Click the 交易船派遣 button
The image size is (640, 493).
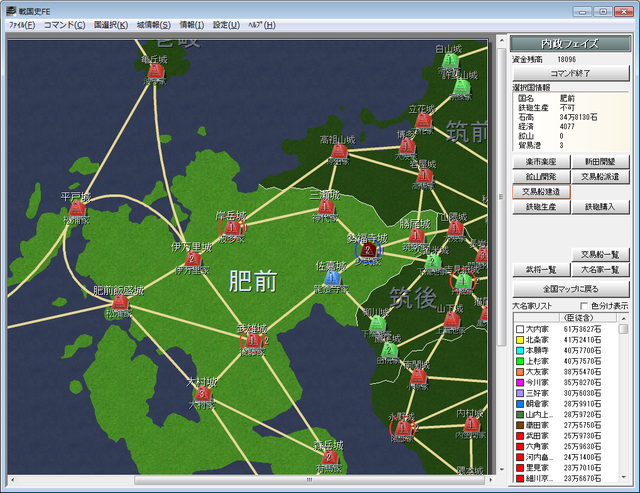pyautogui.click(x=600, y=177)
